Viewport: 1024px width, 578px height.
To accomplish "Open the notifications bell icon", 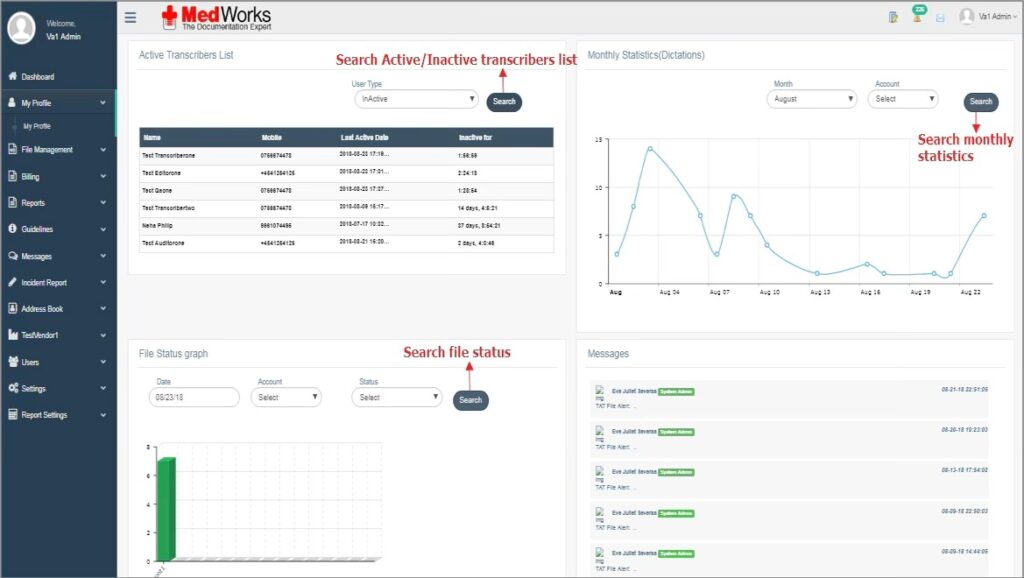I will pyautogui.click(x=917, y=17).
